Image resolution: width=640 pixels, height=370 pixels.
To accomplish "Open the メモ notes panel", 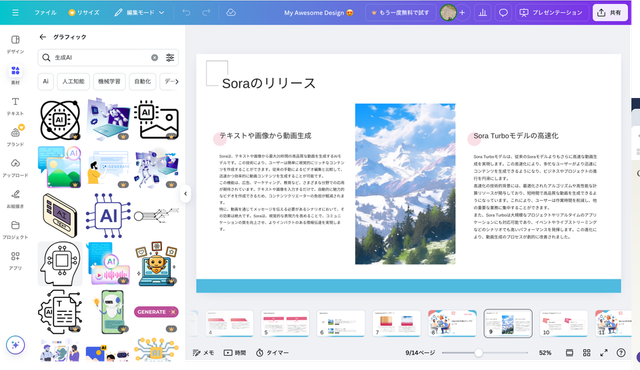I will click(x=203, y=352).
